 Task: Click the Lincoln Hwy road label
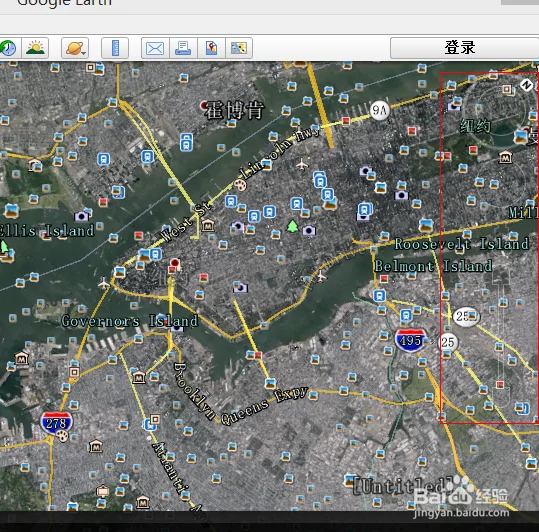280,152
